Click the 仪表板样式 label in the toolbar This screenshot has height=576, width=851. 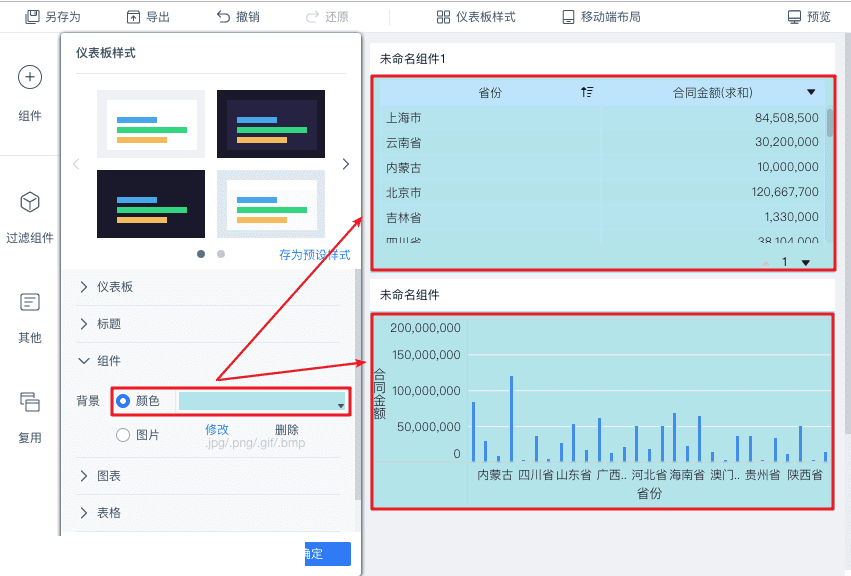click(x=486, y=17)
